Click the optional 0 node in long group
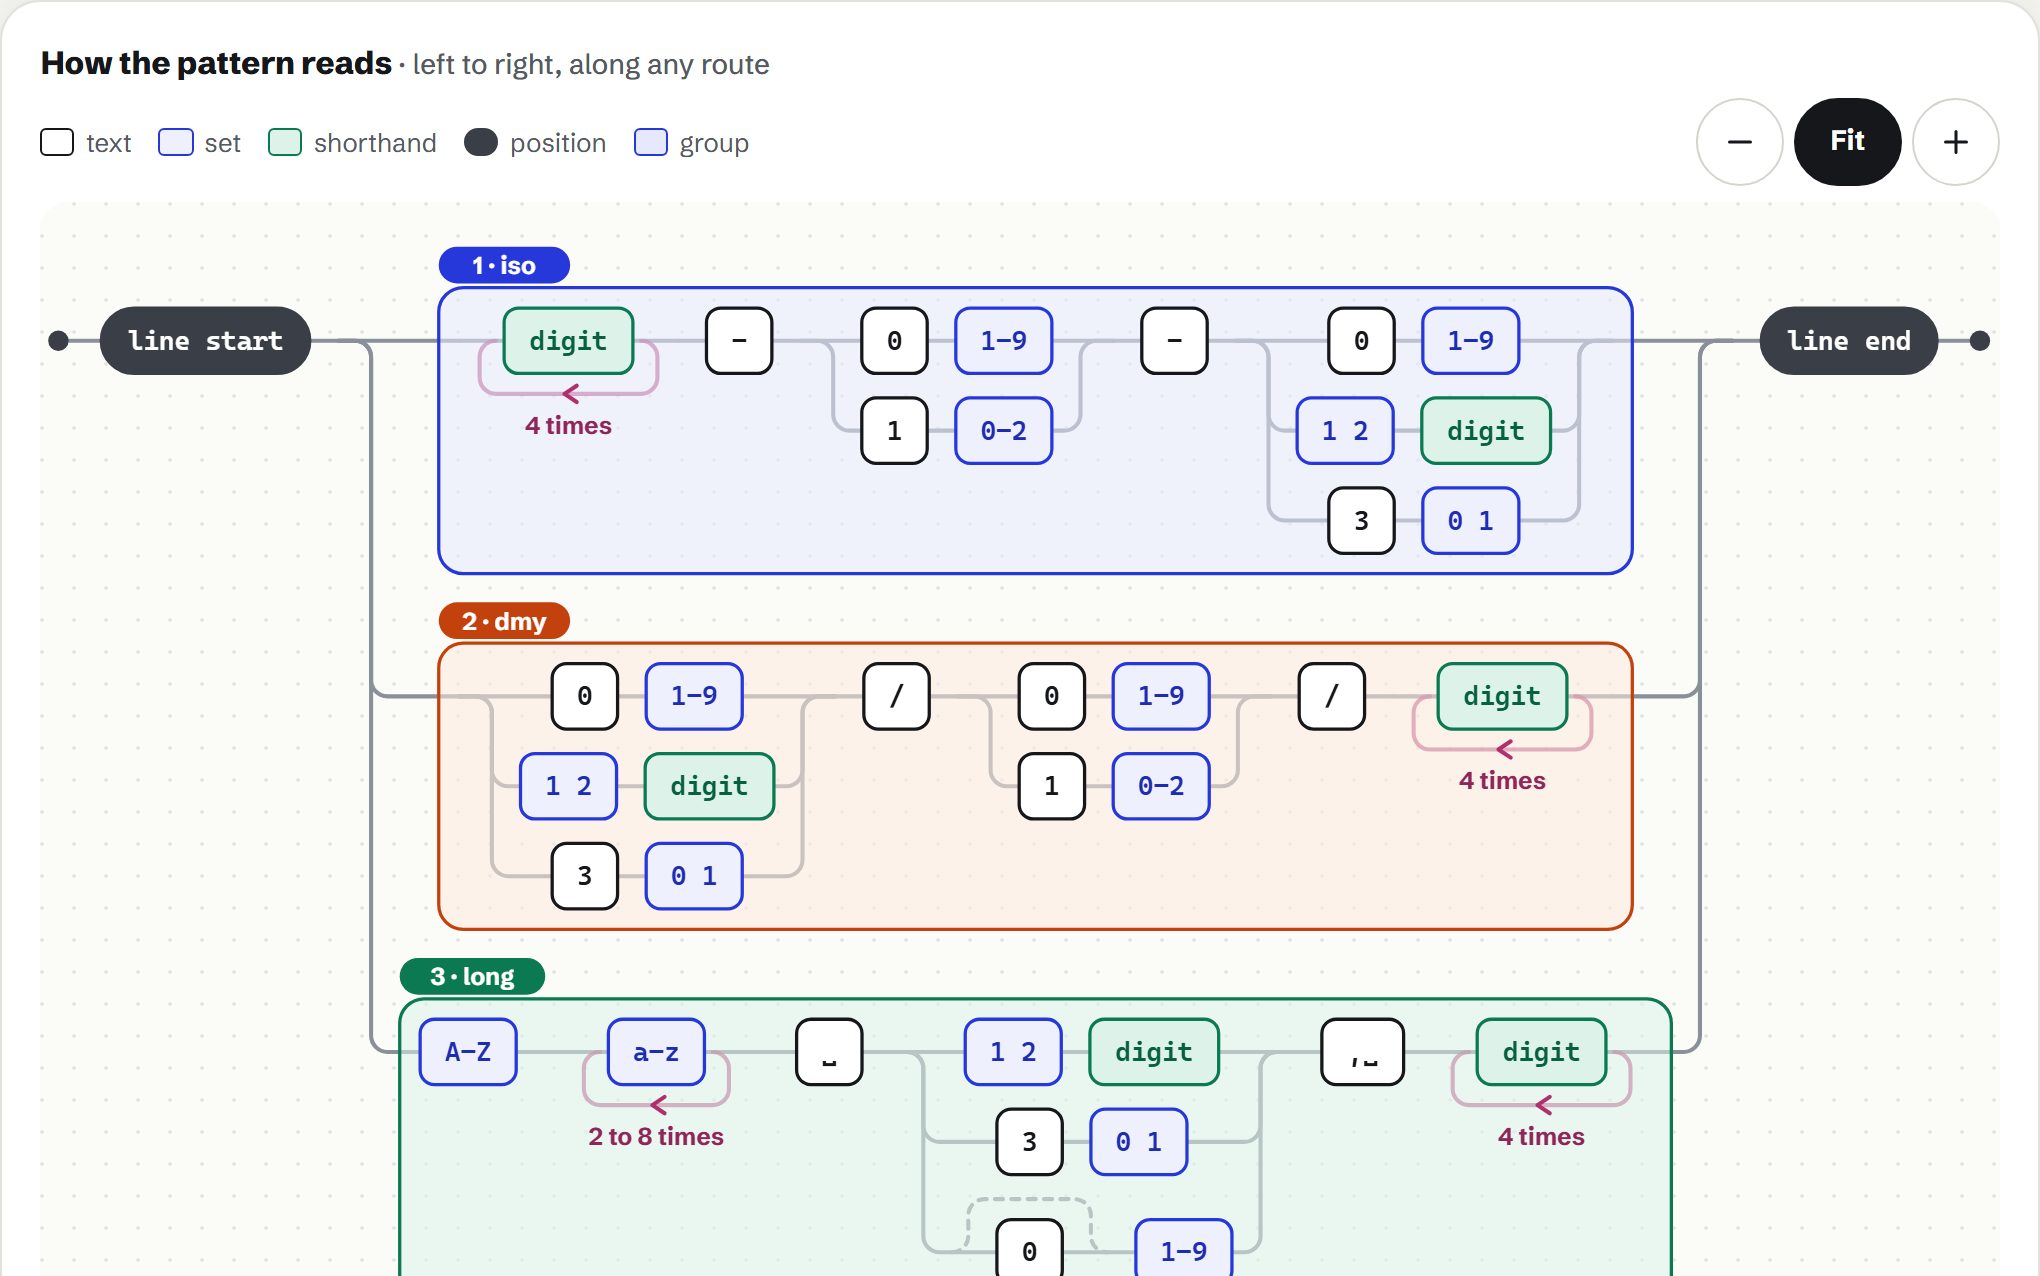Image resolution: width=2040 pixels, height=1276 pixels. tap(1029, 1248)
